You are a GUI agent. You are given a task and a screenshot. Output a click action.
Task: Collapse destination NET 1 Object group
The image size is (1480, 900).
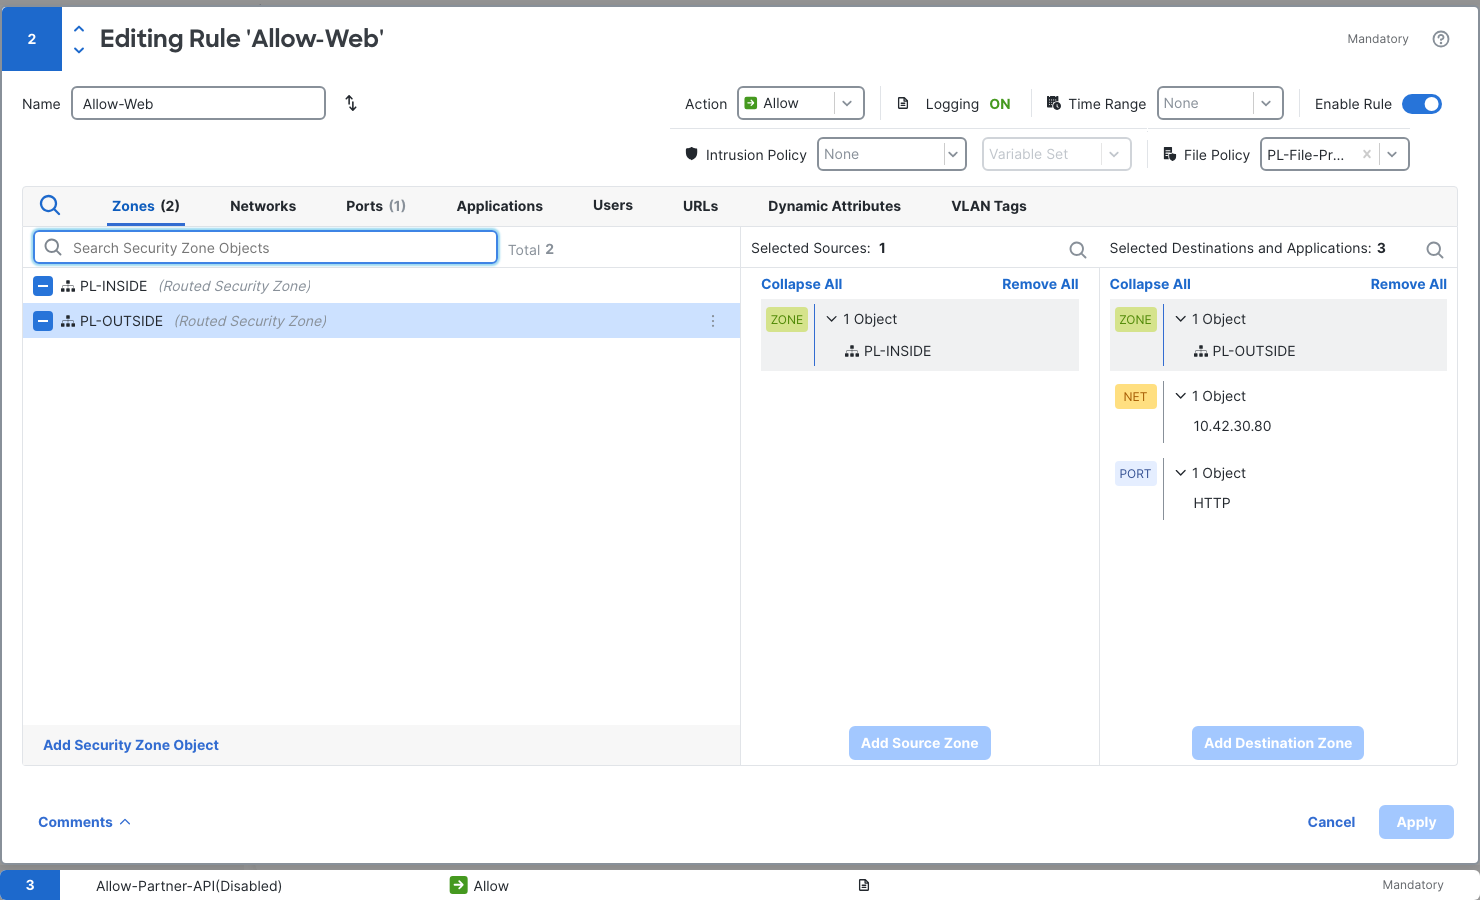point(1180,396)
